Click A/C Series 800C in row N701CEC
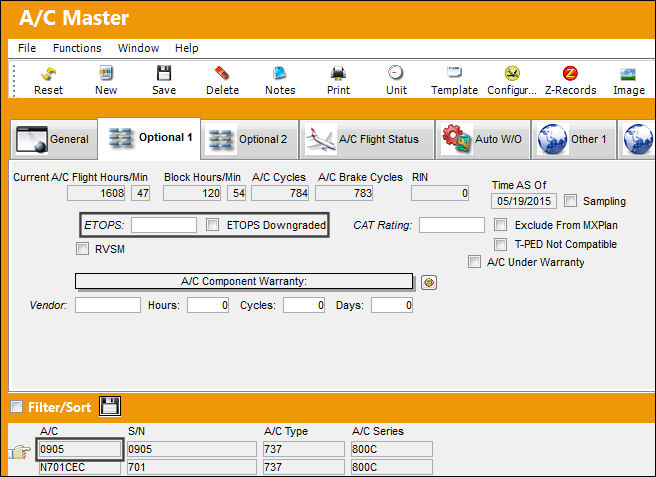 tap(392, 467)
